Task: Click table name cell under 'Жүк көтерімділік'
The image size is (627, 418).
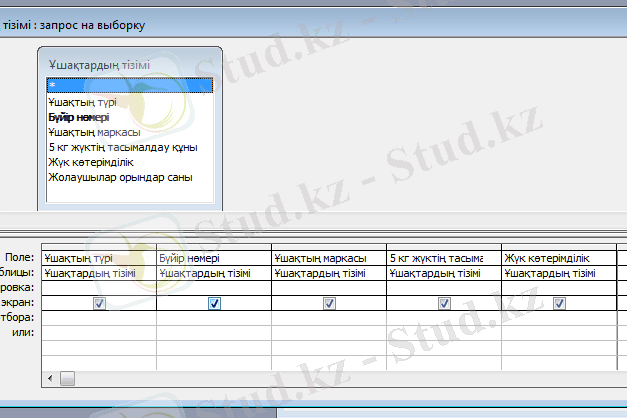Action: [x=559, y=273]
